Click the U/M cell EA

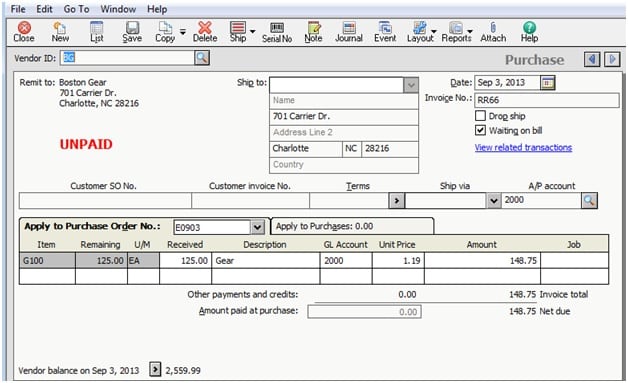click(x=143, y=261)
